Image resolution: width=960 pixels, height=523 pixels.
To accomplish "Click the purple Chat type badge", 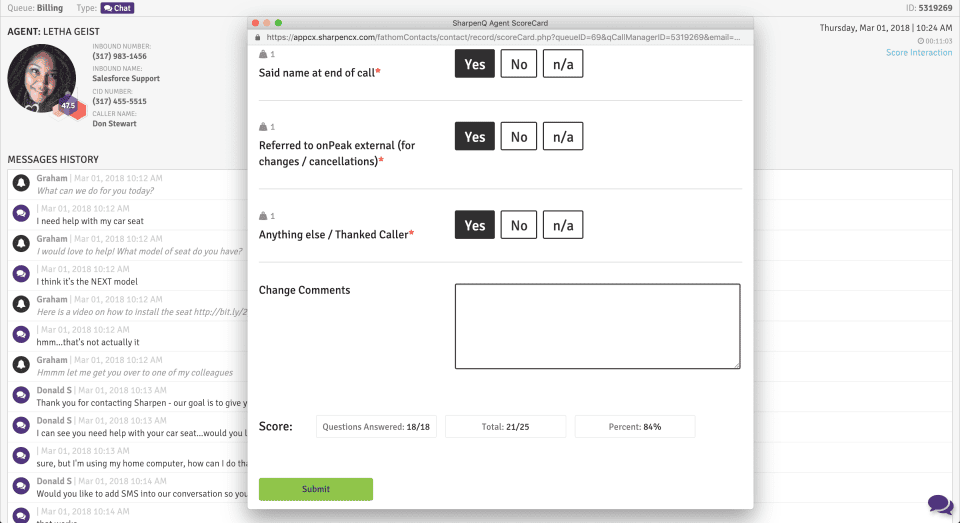I will [x=118, y=8].
